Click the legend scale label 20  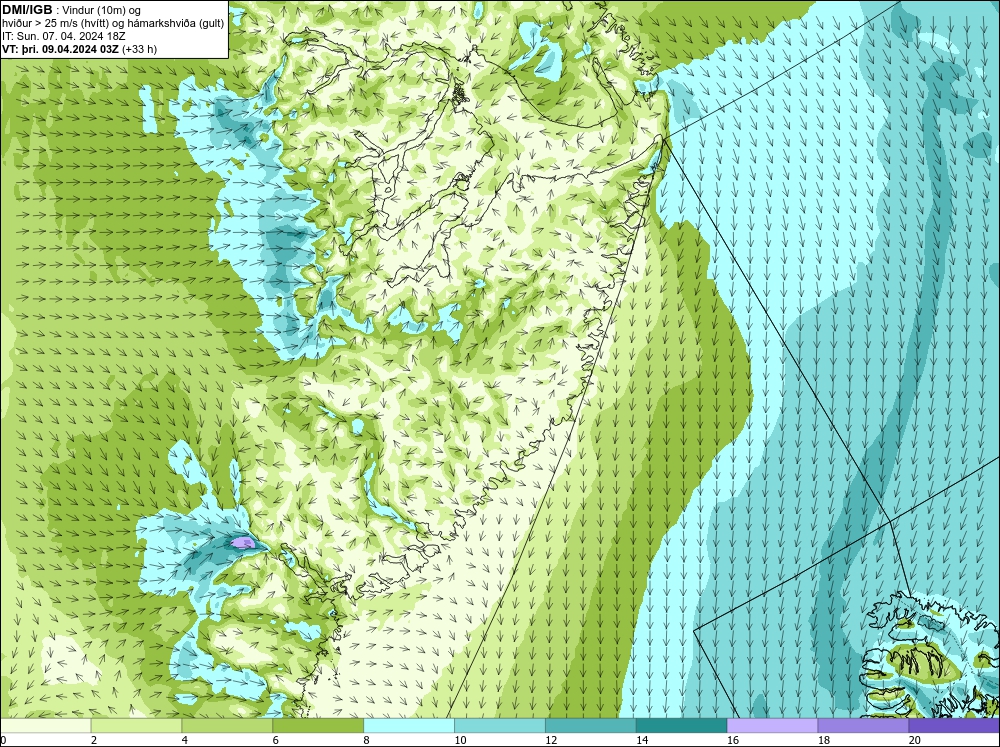(x=914, y=740)
